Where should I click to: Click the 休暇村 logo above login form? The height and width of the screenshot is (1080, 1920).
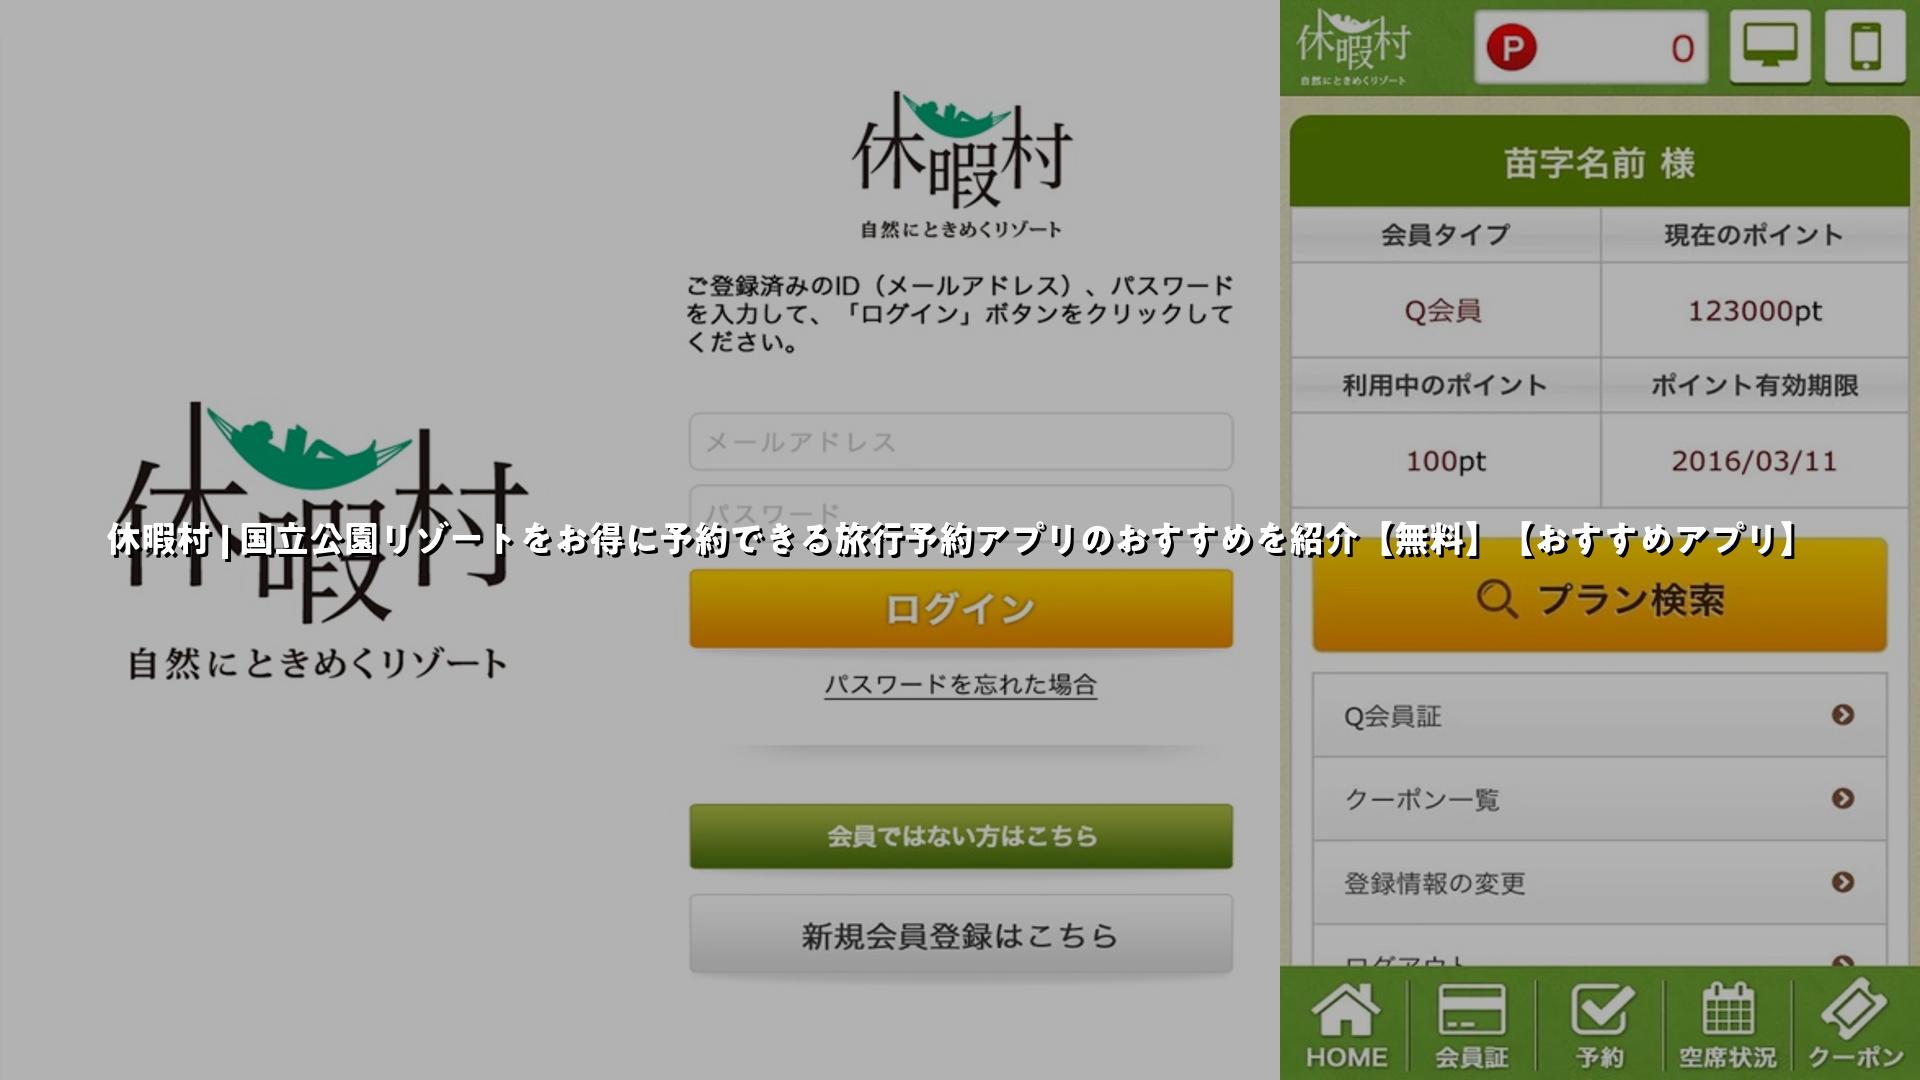click(x=961, y=164)
